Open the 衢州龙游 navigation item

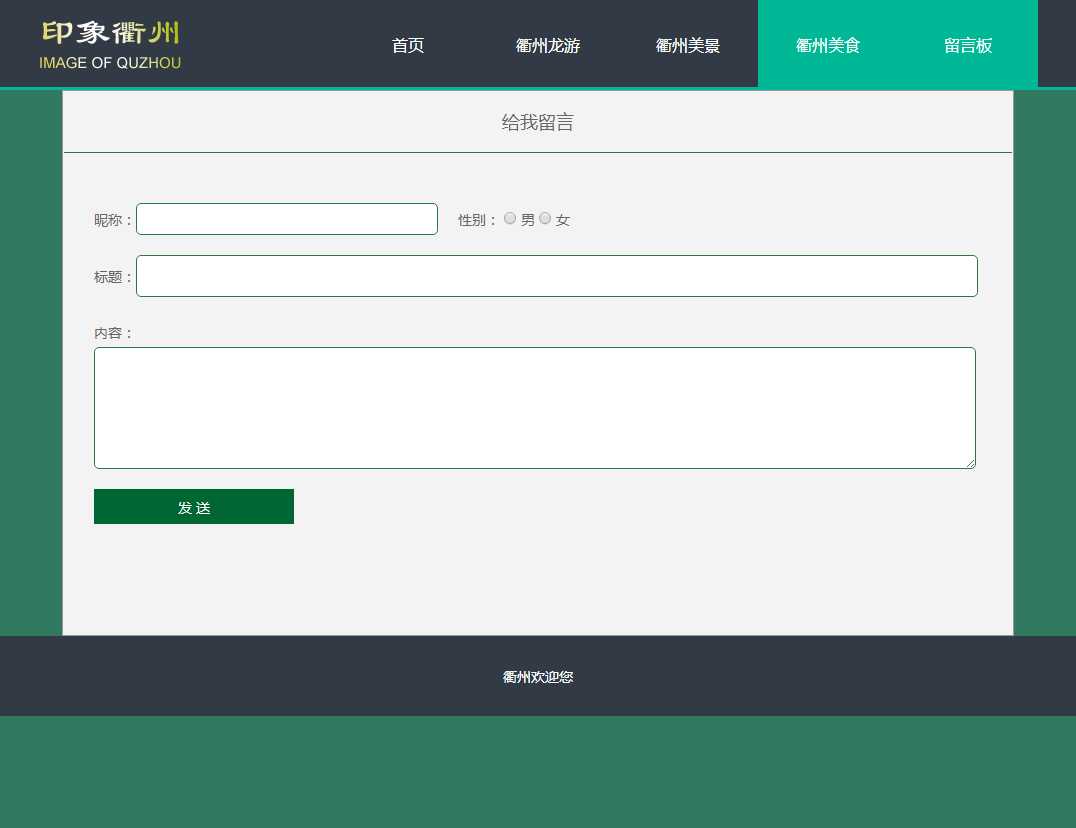(x=548, y=45)
